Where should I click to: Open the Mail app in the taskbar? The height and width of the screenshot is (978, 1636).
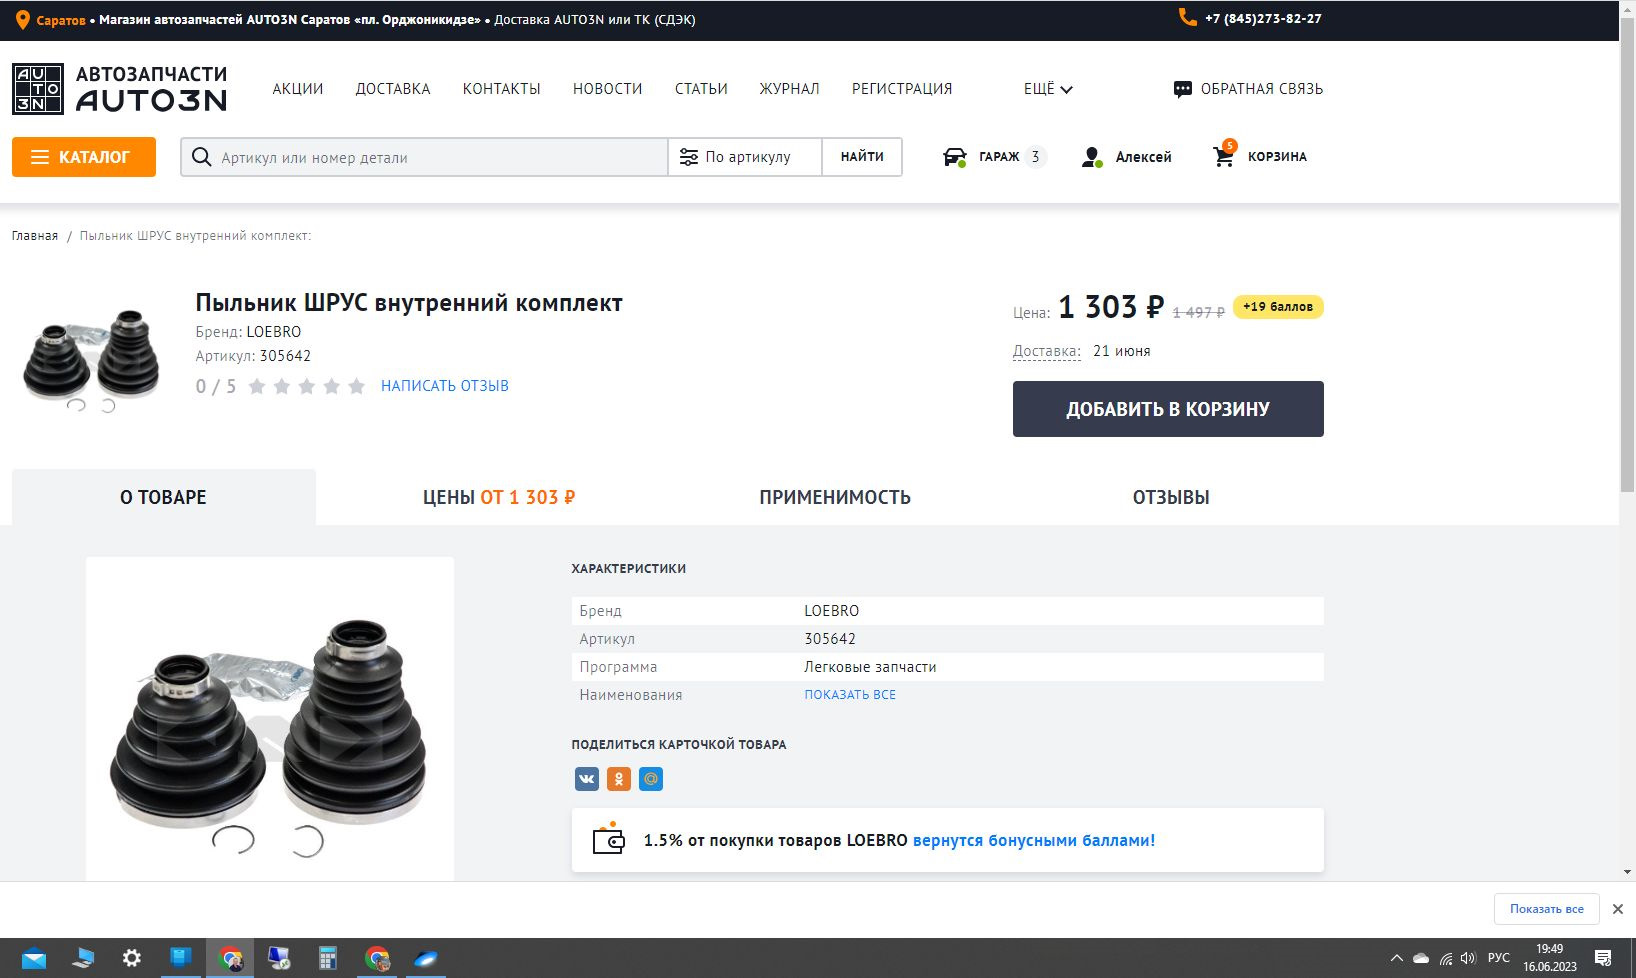point(34,959)
